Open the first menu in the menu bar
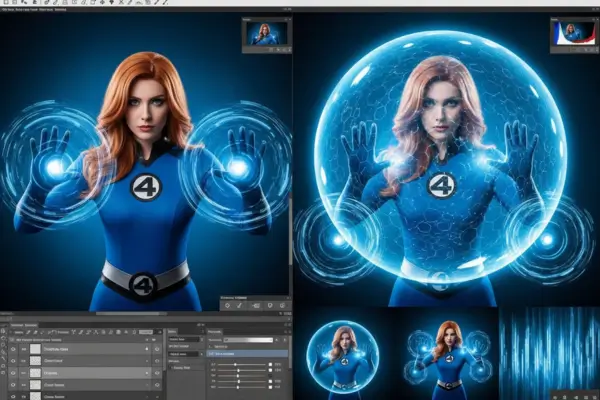600x400 pixels. [x=5, y=9]
